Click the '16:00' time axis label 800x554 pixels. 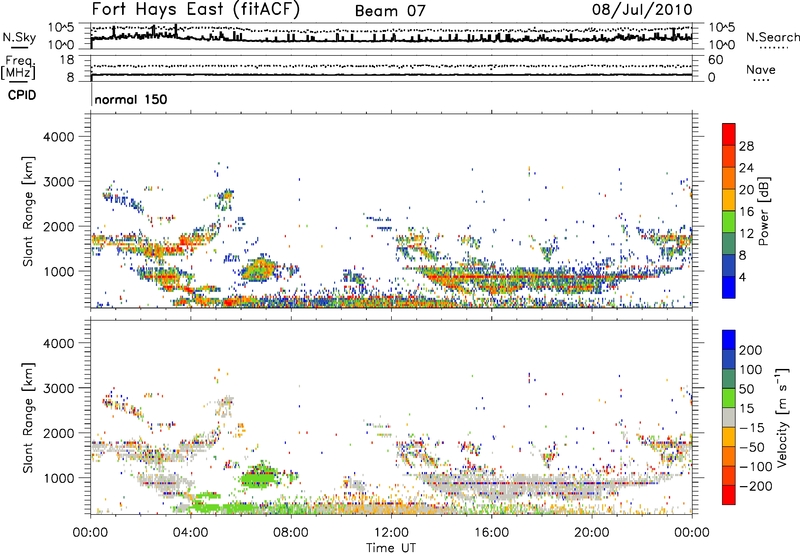[x=491, y=533]
